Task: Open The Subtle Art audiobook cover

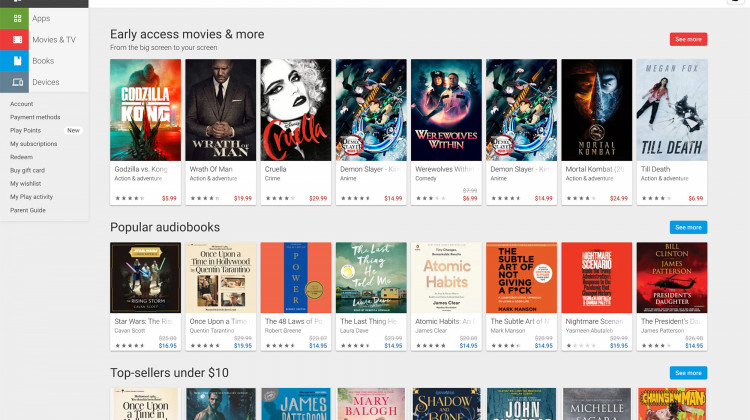Action: [x=521, y=277]
